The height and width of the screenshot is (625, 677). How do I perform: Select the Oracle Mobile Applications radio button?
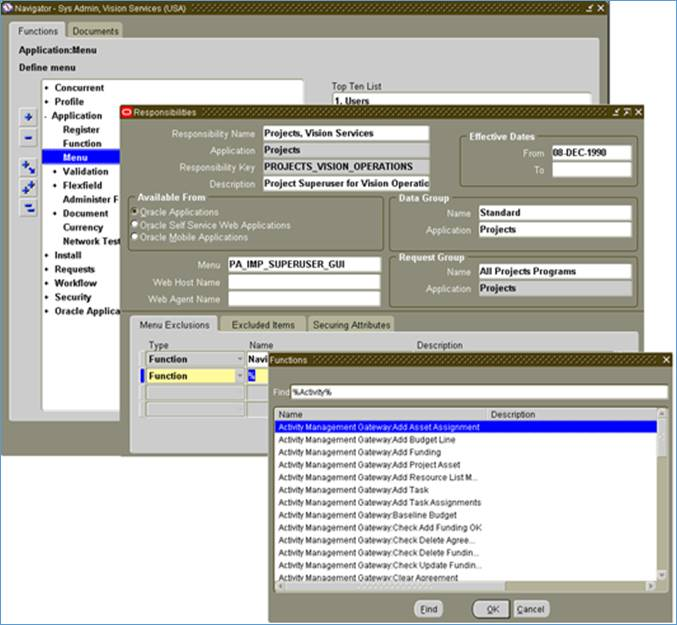pyautogui.click(x=135, y=237)
